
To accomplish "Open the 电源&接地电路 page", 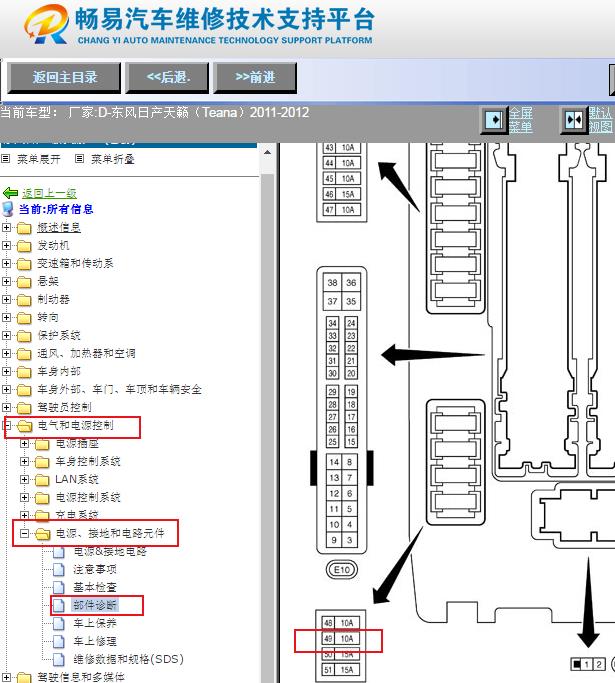I will 110,551.
